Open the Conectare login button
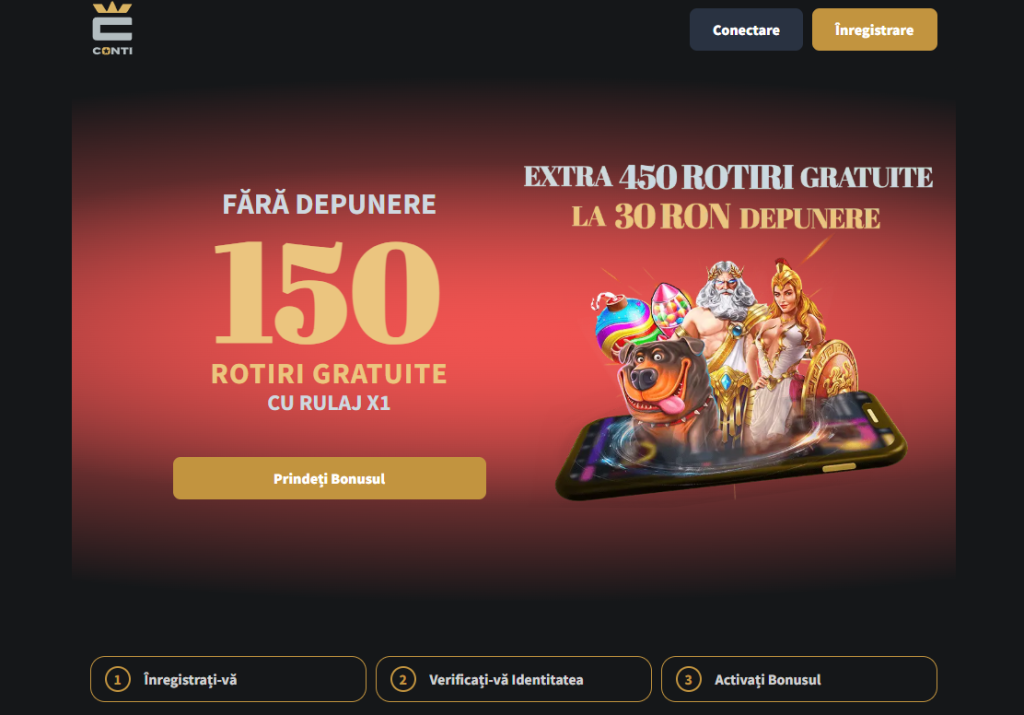The width and height of the screenshot is (1024, 715). 746,29
